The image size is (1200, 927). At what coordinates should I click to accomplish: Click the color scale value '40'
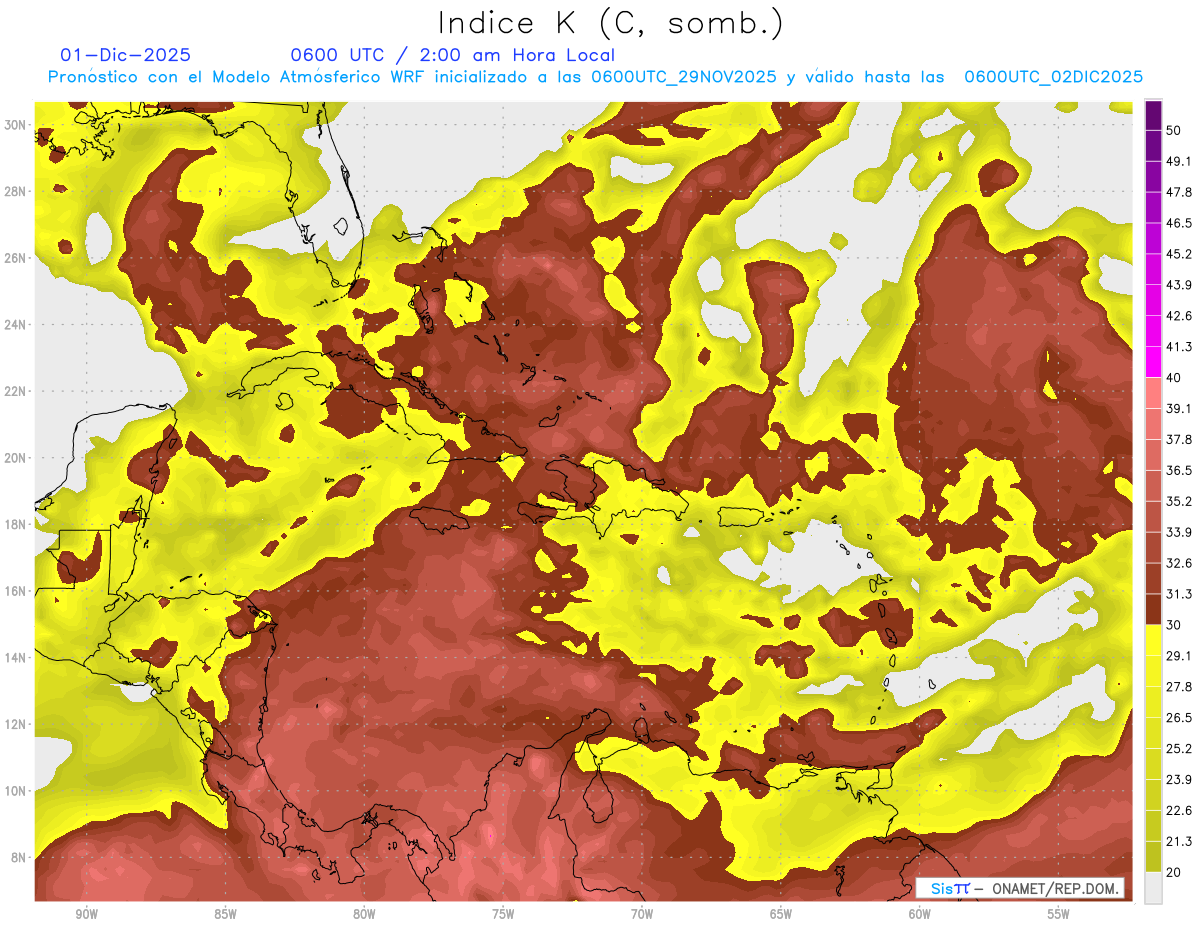[1174, 377]
